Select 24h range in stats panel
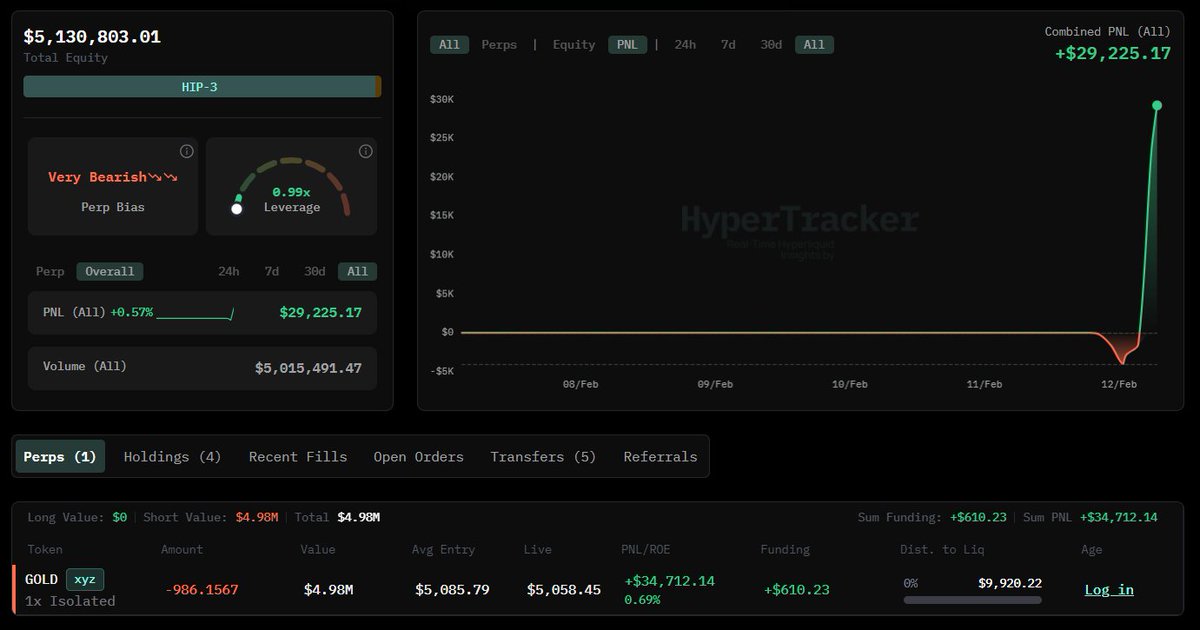Image resolution: width=1200 pixels, height=630 pixels. [229, 271]
